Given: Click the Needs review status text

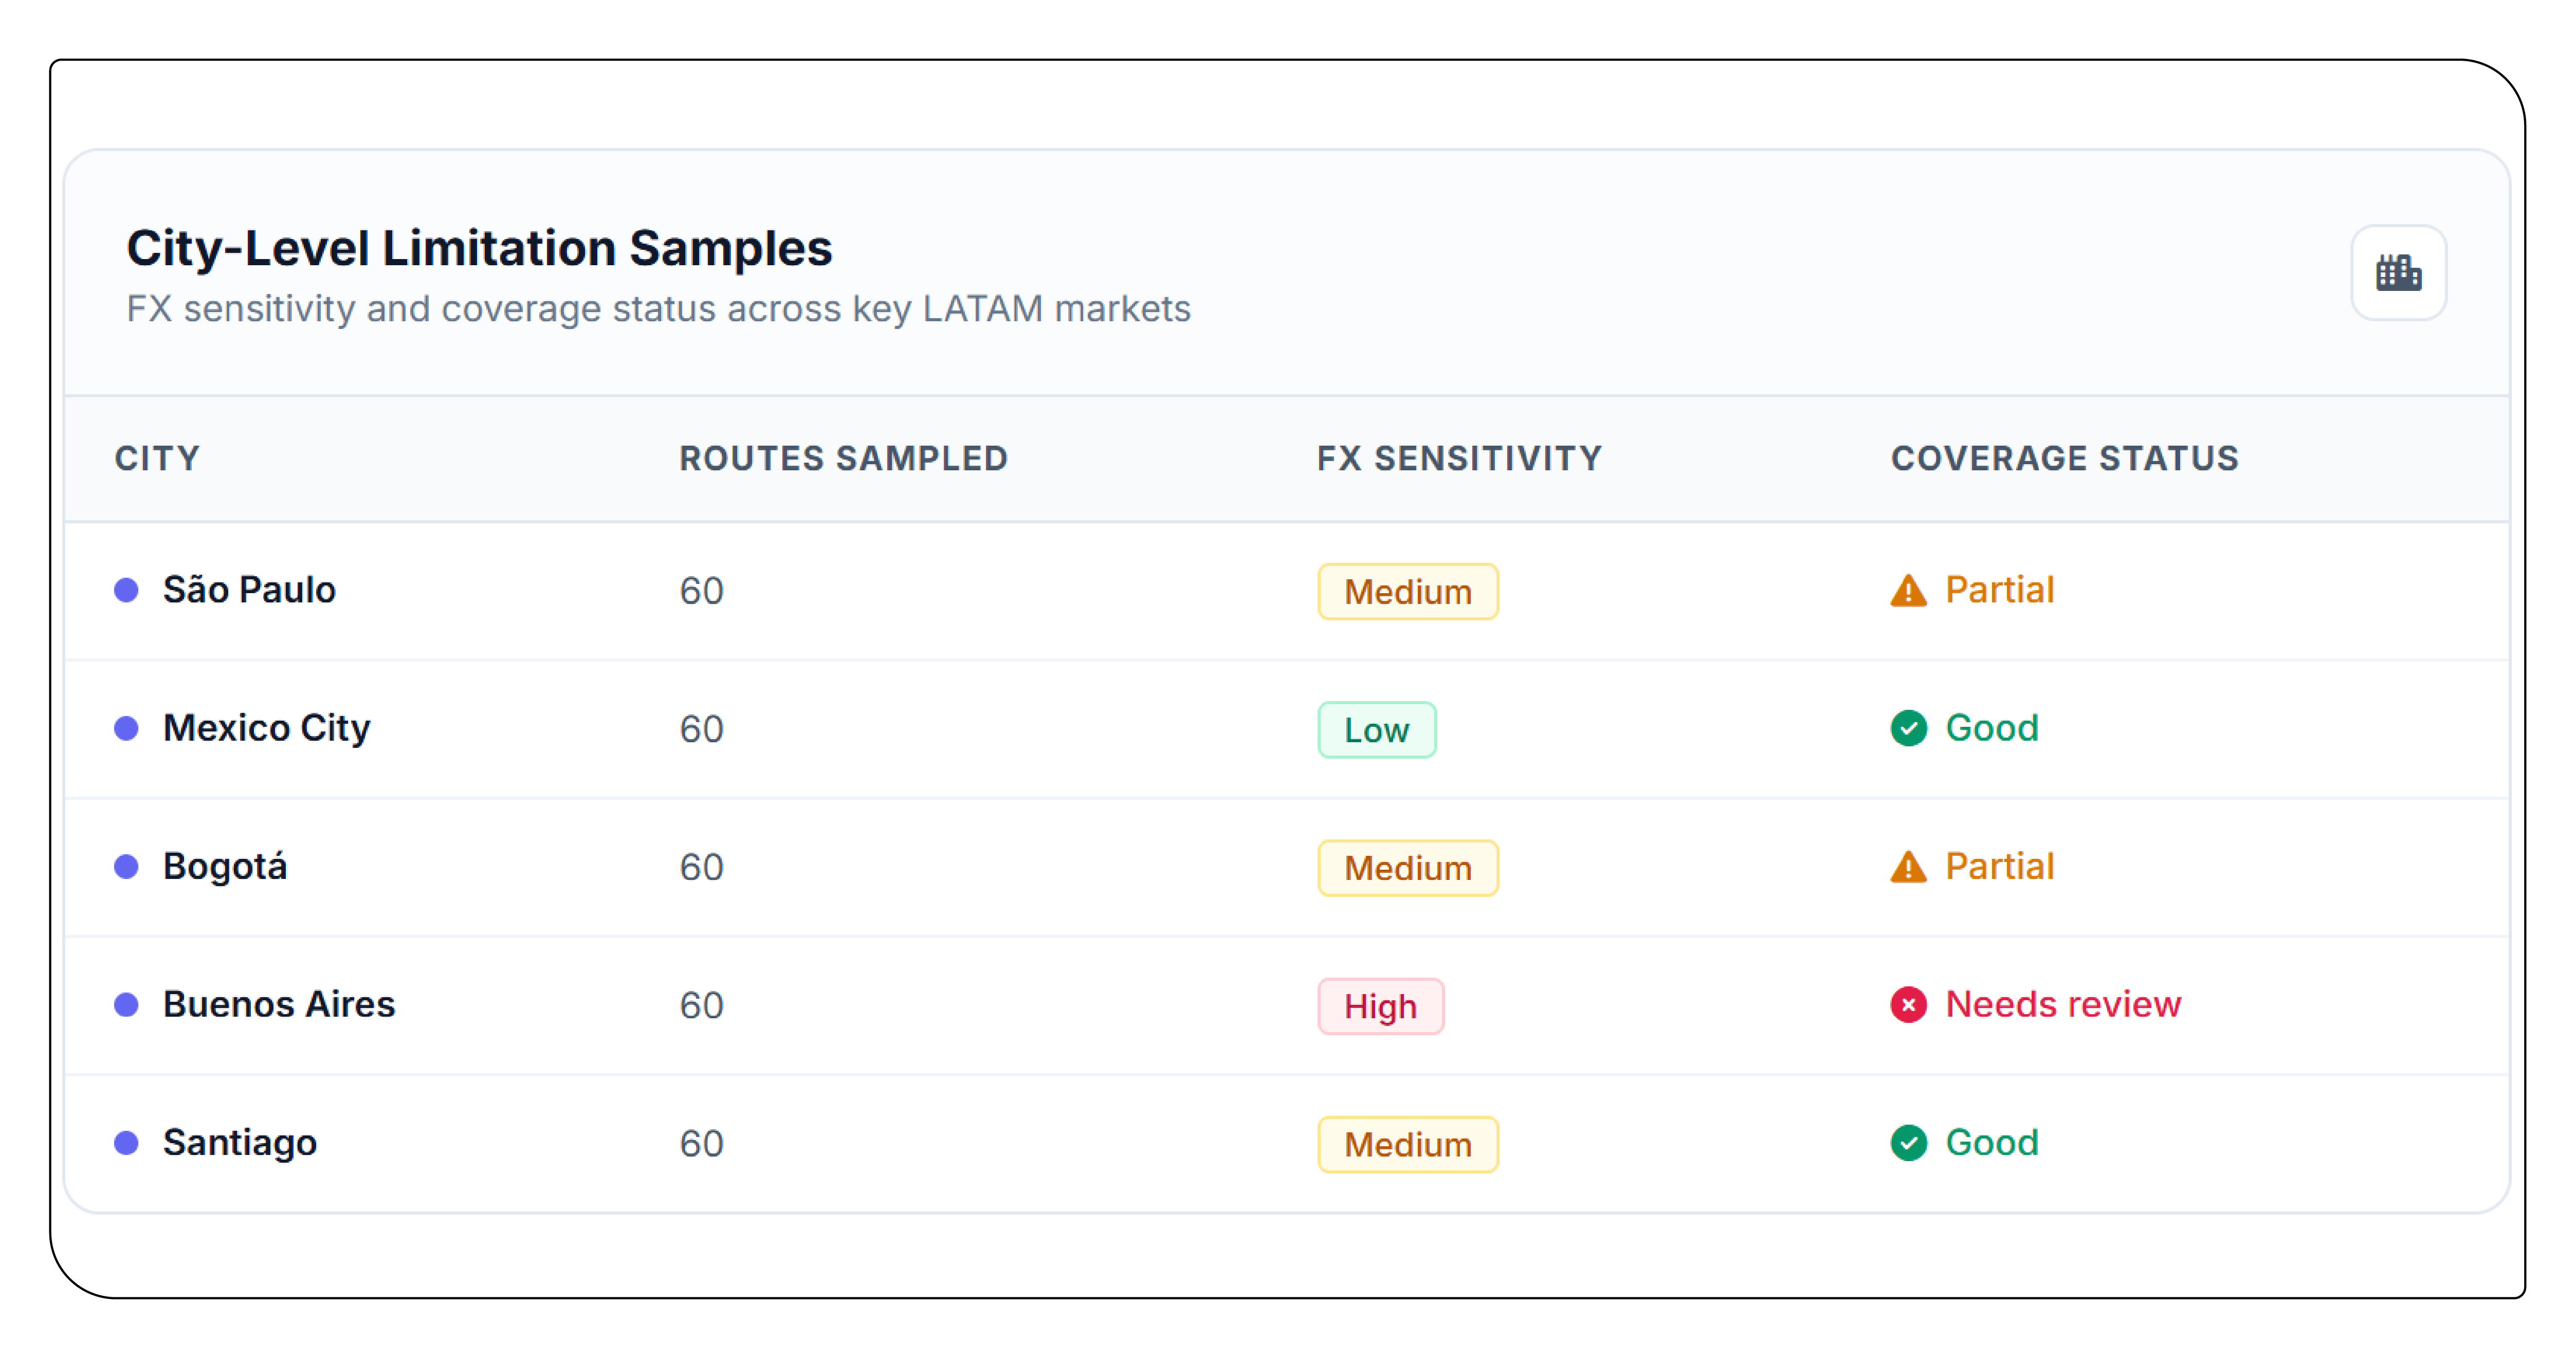Looking at the screenshot, I should click(x=2062, y=1004).
